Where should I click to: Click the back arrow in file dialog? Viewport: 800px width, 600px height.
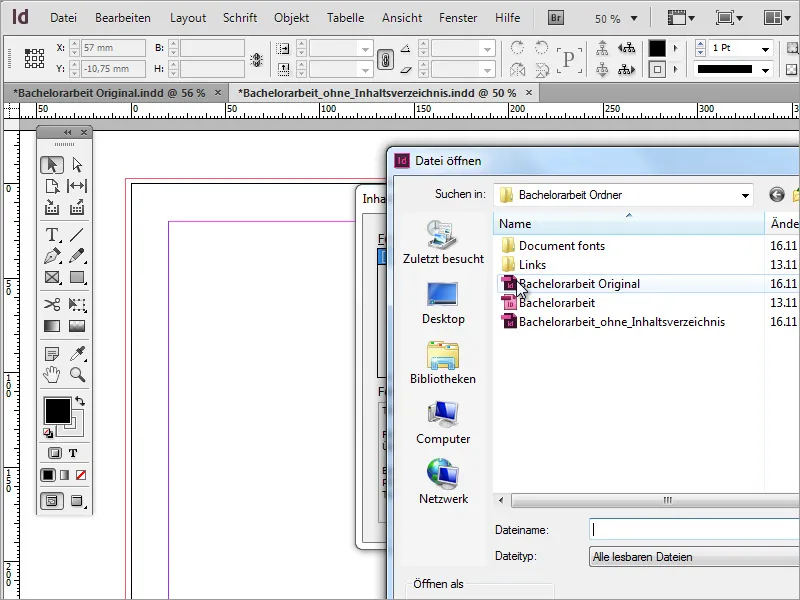777,195
